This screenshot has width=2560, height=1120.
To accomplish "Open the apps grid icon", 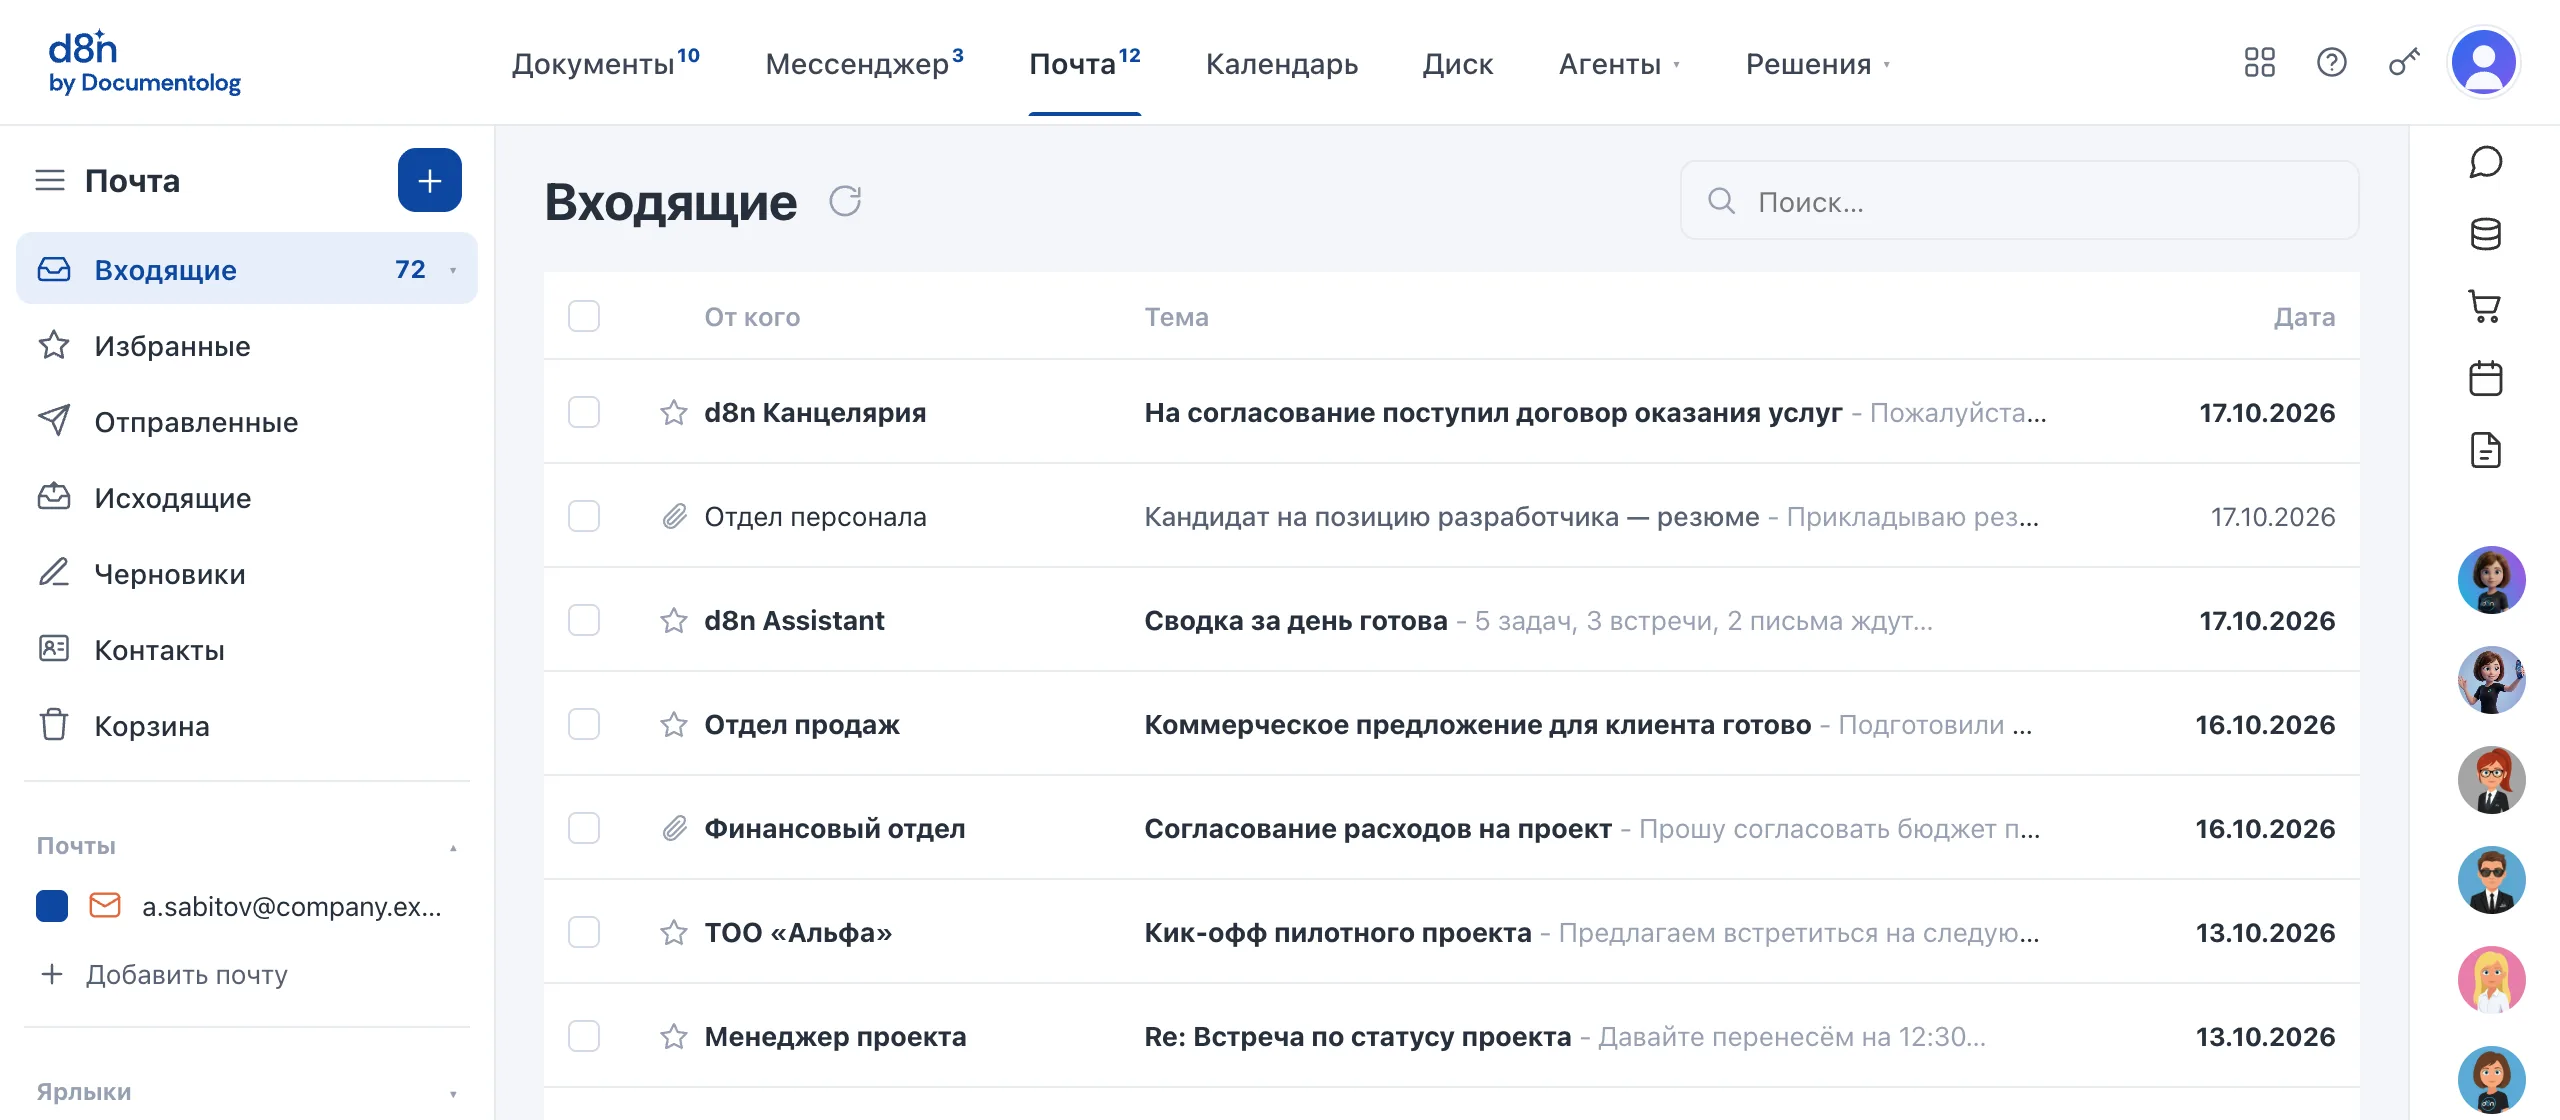I will click(x=2259, y=63).
